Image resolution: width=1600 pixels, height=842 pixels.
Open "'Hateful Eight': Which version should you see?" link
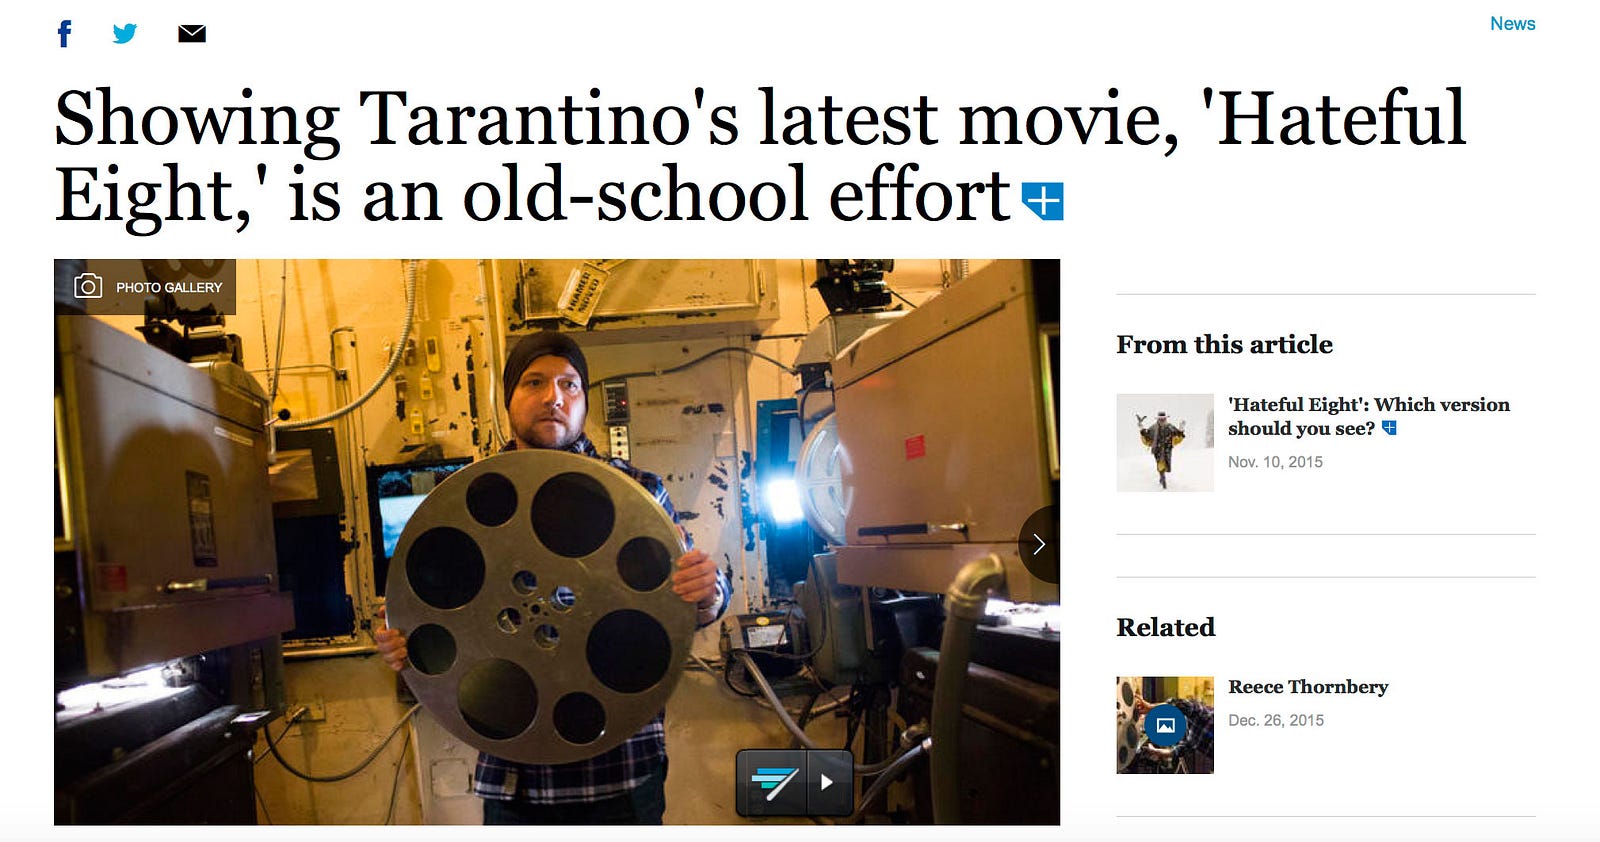point(1368,416)
